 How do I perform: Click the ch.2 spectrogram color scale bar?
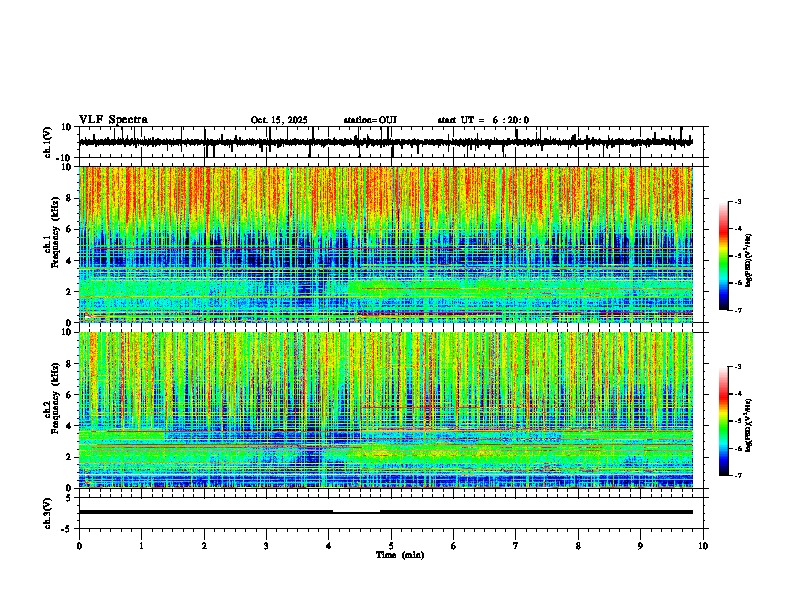(x=724, y=421)
